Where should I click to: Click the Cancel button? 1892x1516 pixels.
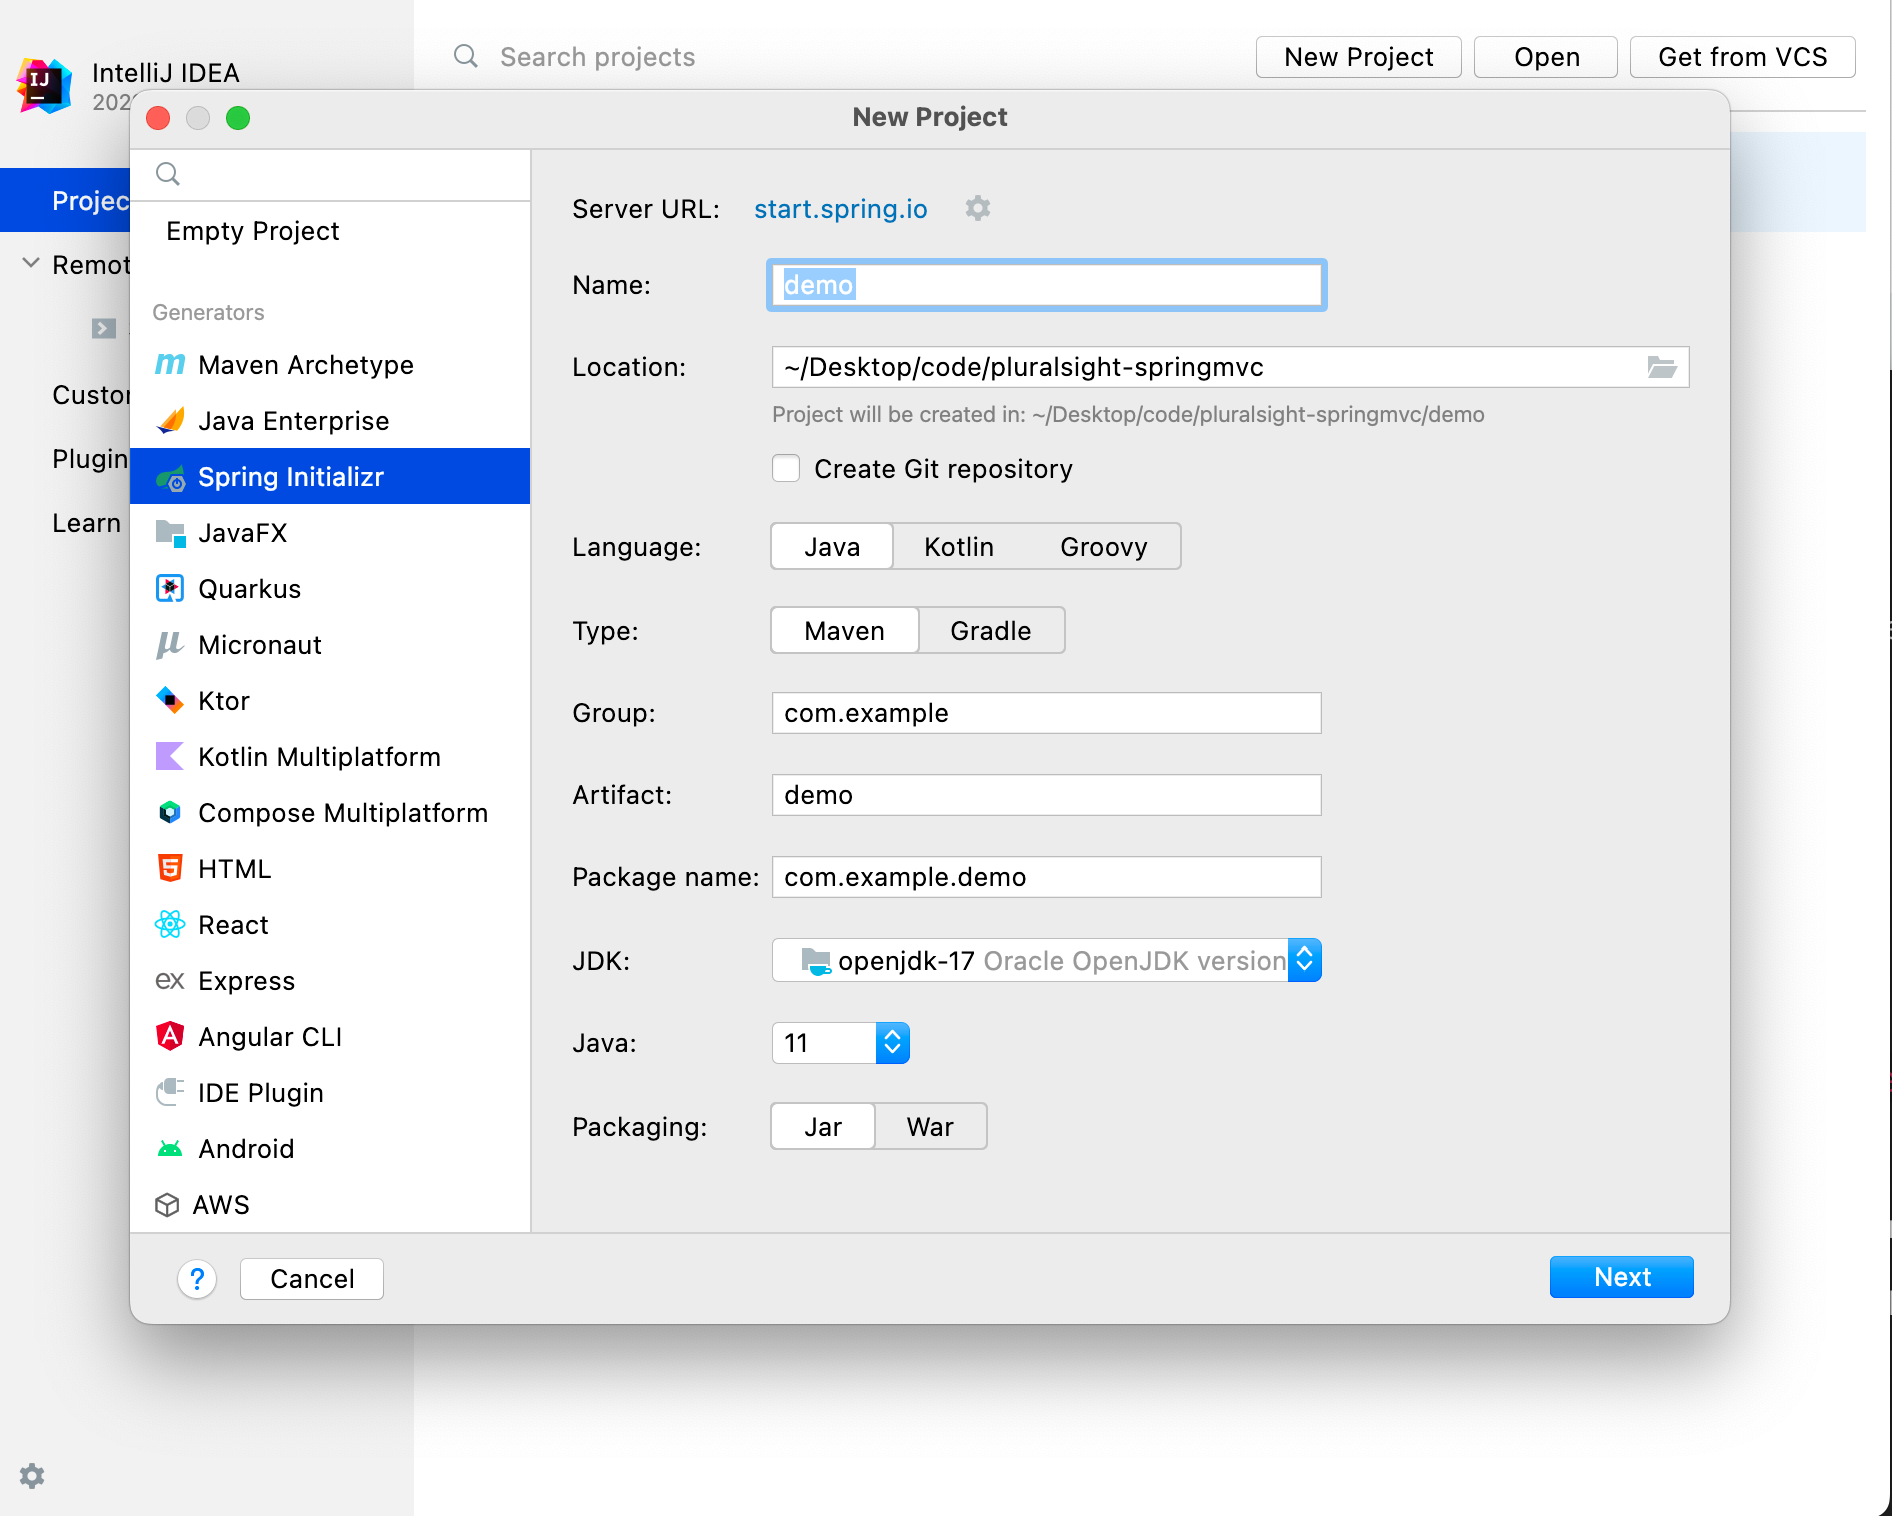coord(312,1279)
